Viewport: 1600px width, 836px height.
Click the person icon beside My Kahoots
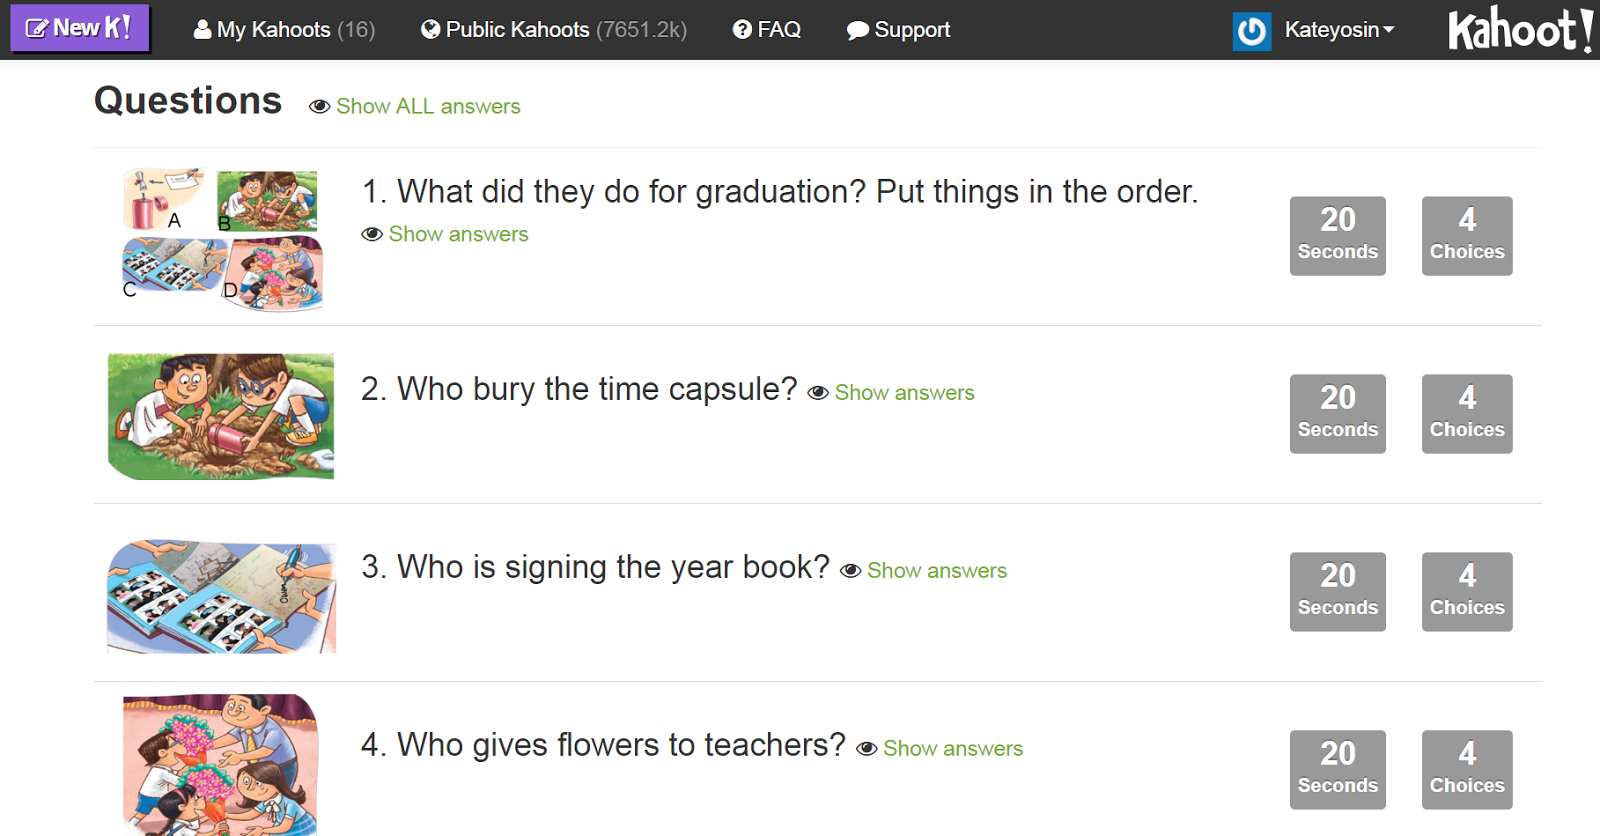coord(202,29)
